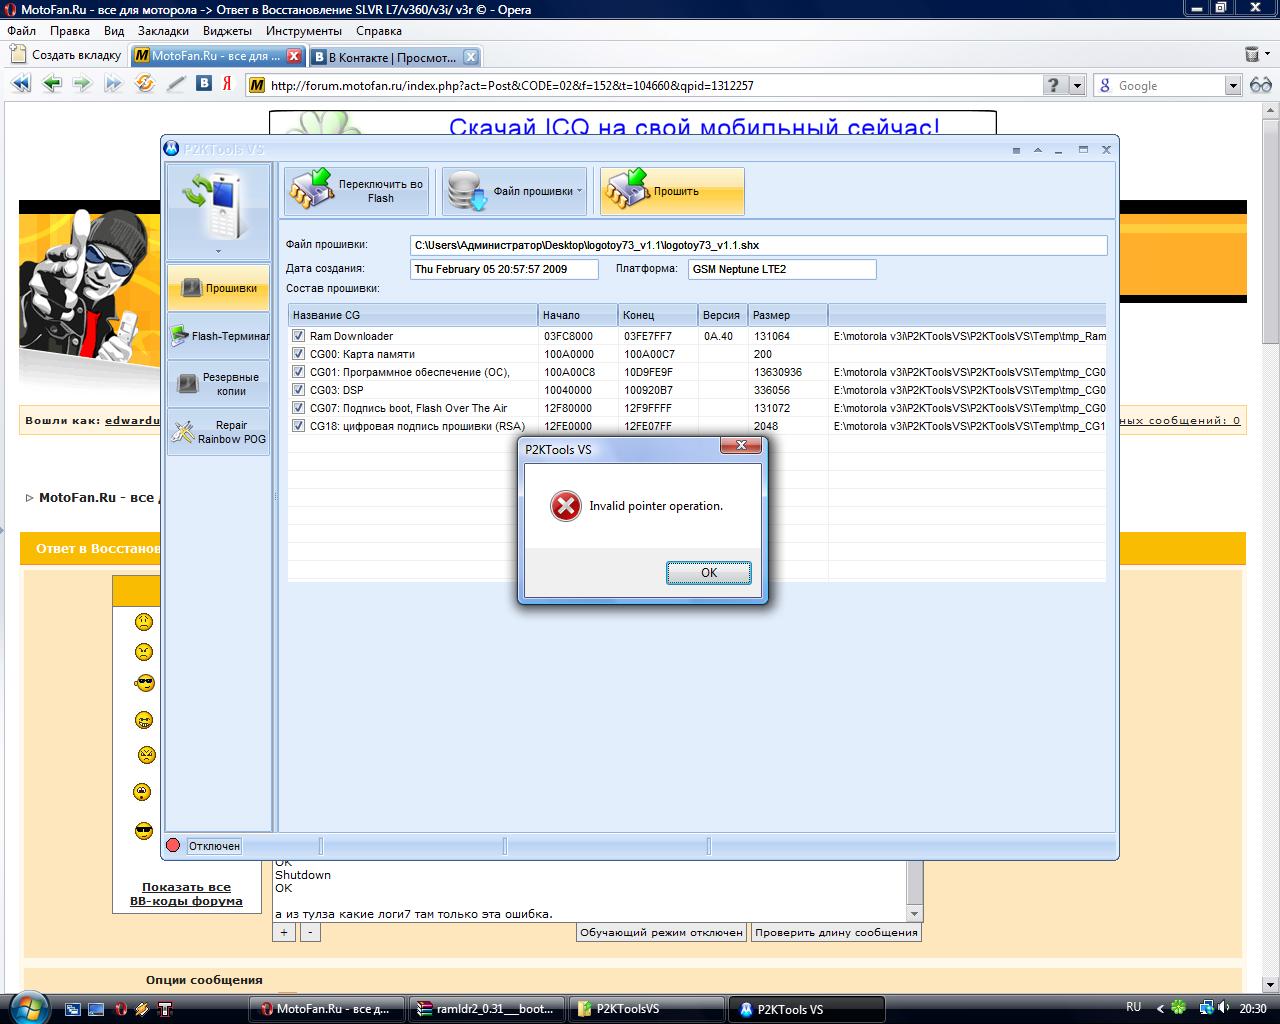Click the wand pencil icon in Opera toolbar
The image size is (1280, 1024).
(176, 85)
